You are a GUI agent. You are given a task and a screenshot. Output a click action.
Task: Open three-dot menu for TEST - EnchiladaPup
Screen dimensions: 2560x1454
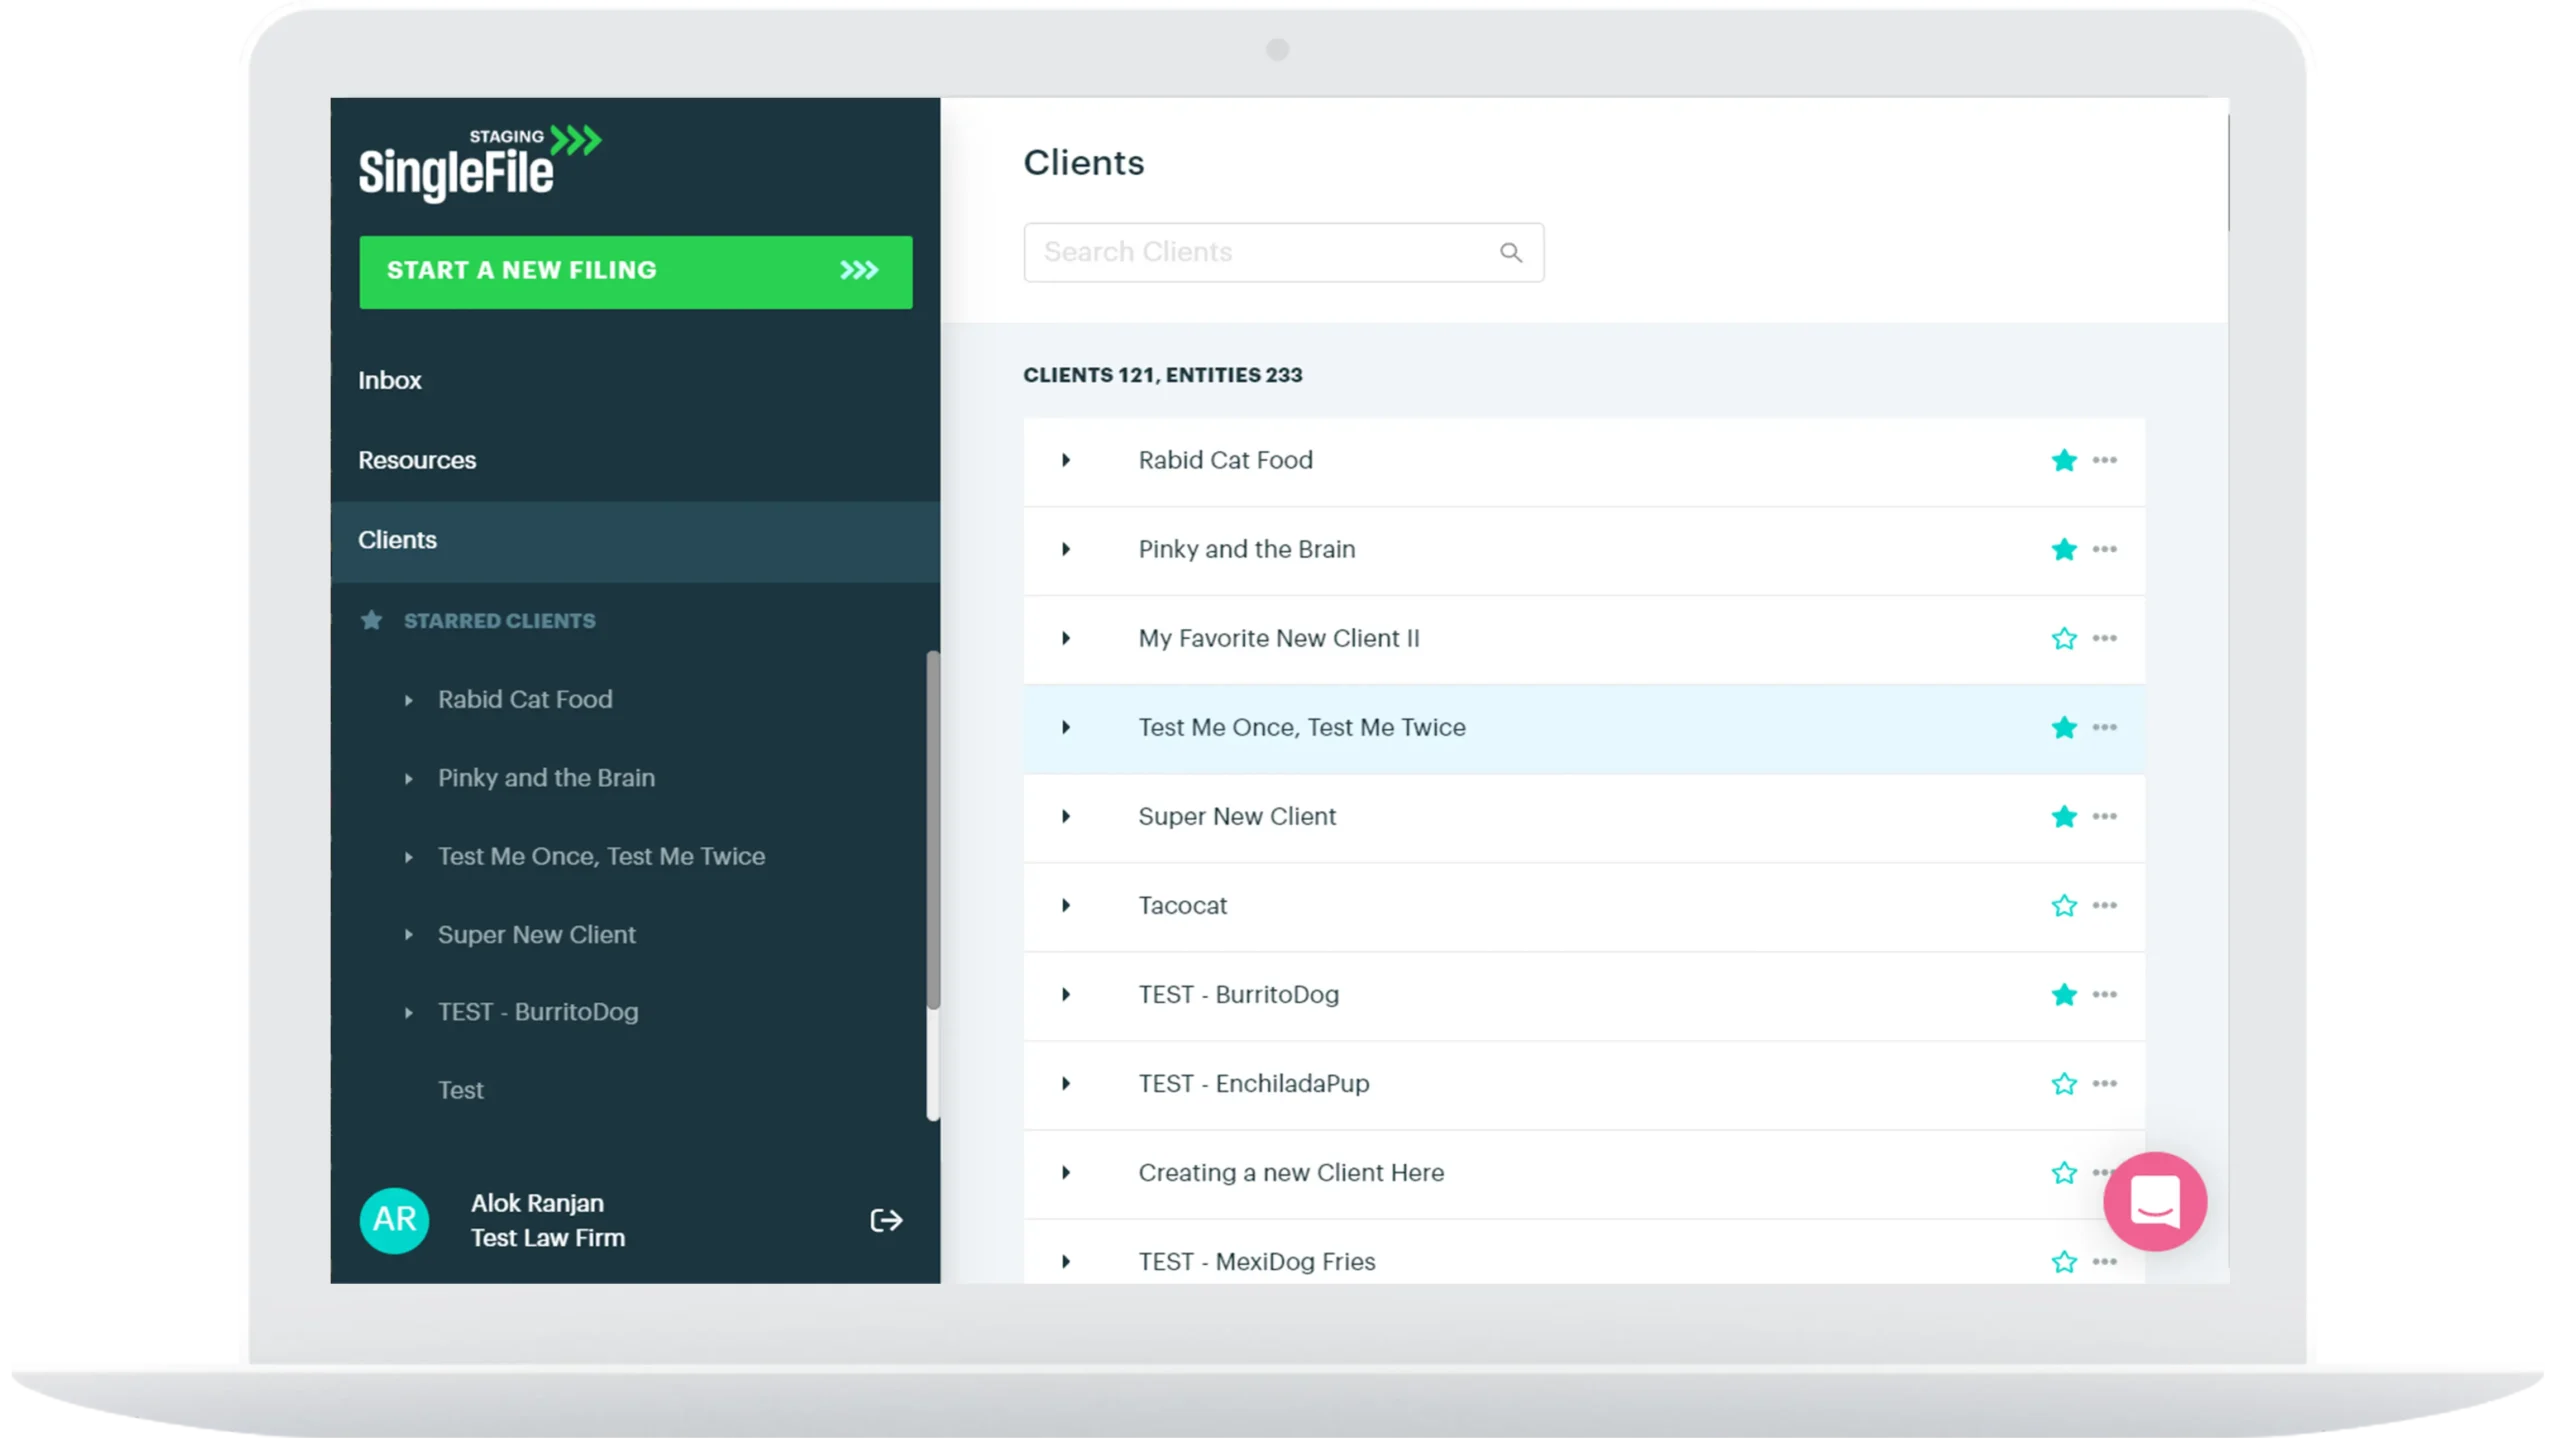pyautogui.click(x=2104, y=1083)
